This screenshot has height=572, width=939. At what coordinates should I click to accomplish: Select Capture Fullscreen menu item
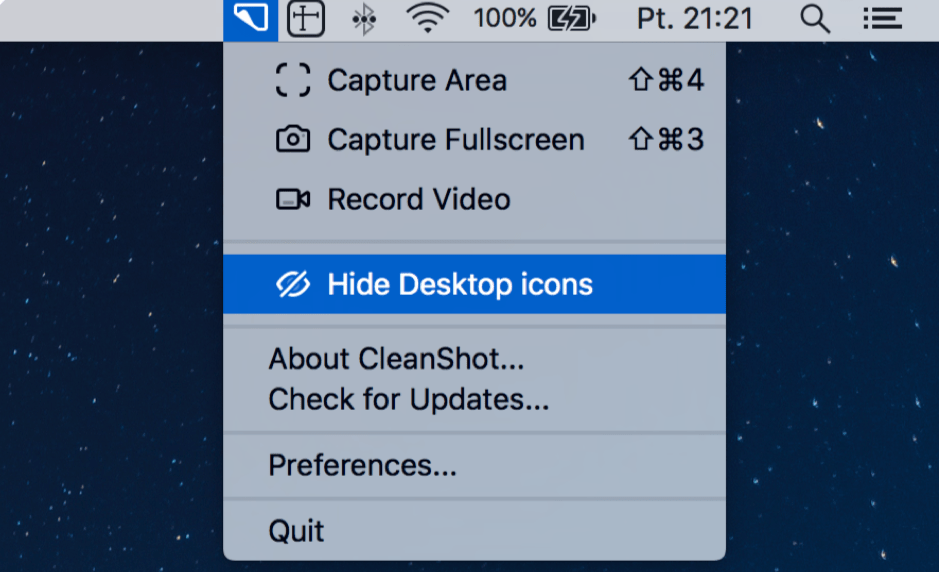point(474,140)
